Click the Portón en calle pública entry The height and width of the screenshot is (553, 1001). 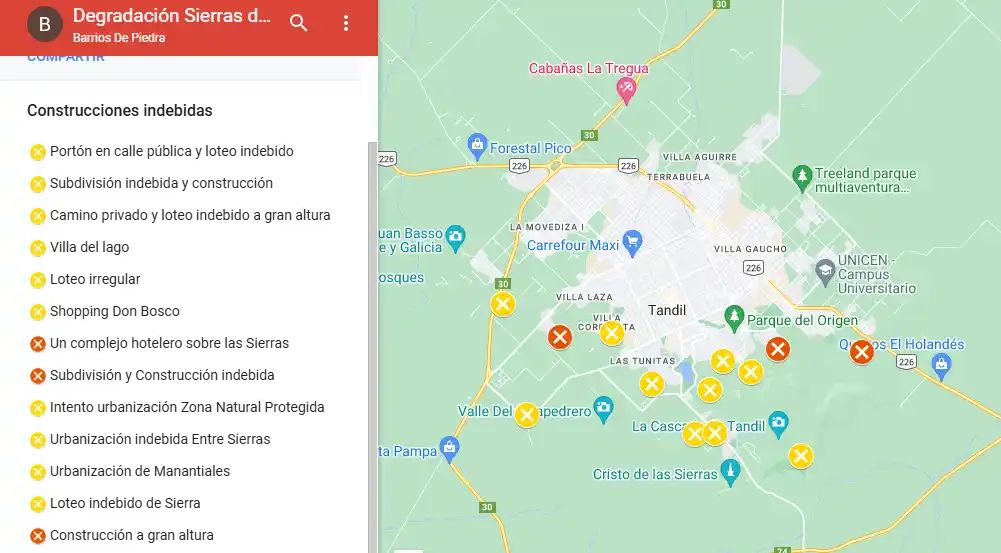[171, 151]
